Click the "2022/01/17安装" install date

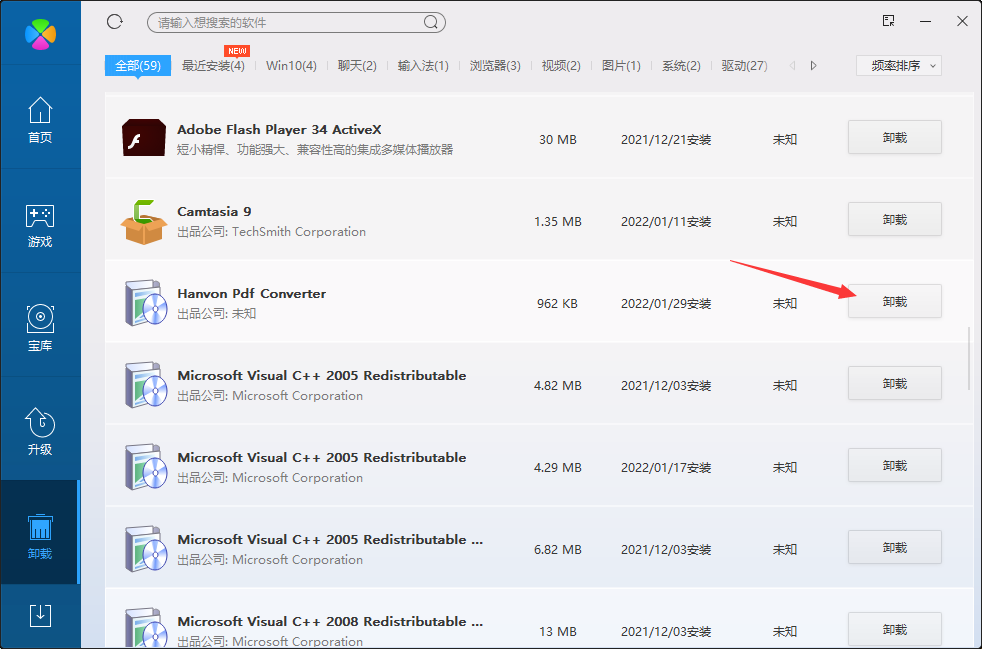pos(666,468)
